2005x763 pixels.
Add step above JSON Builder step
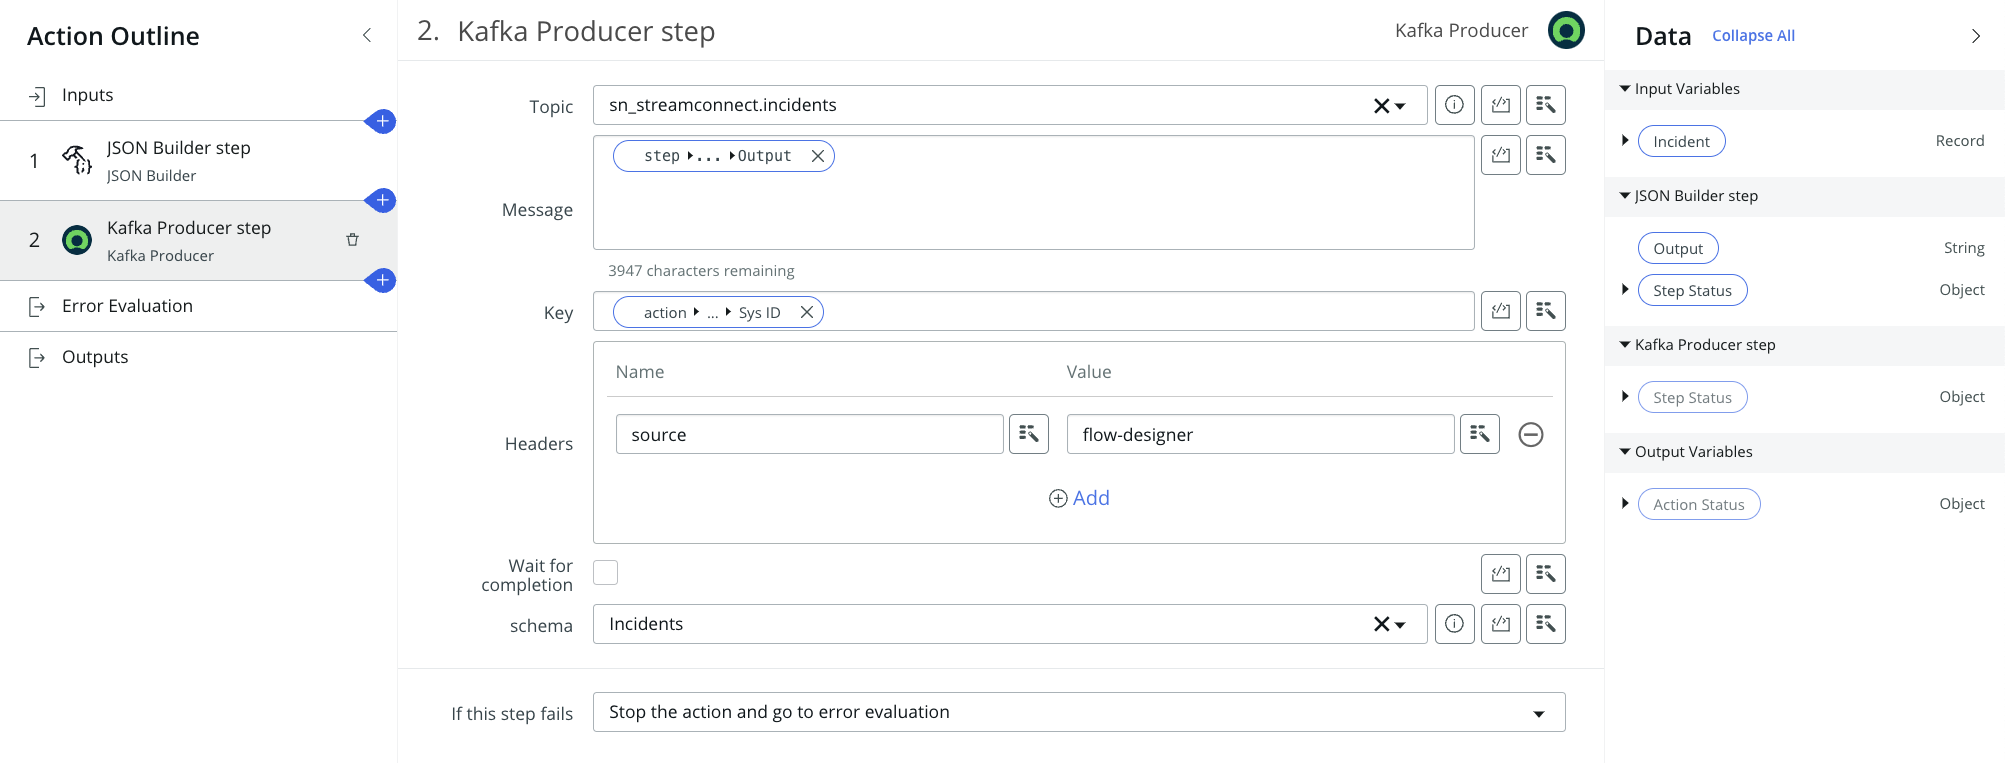point(382,121)
